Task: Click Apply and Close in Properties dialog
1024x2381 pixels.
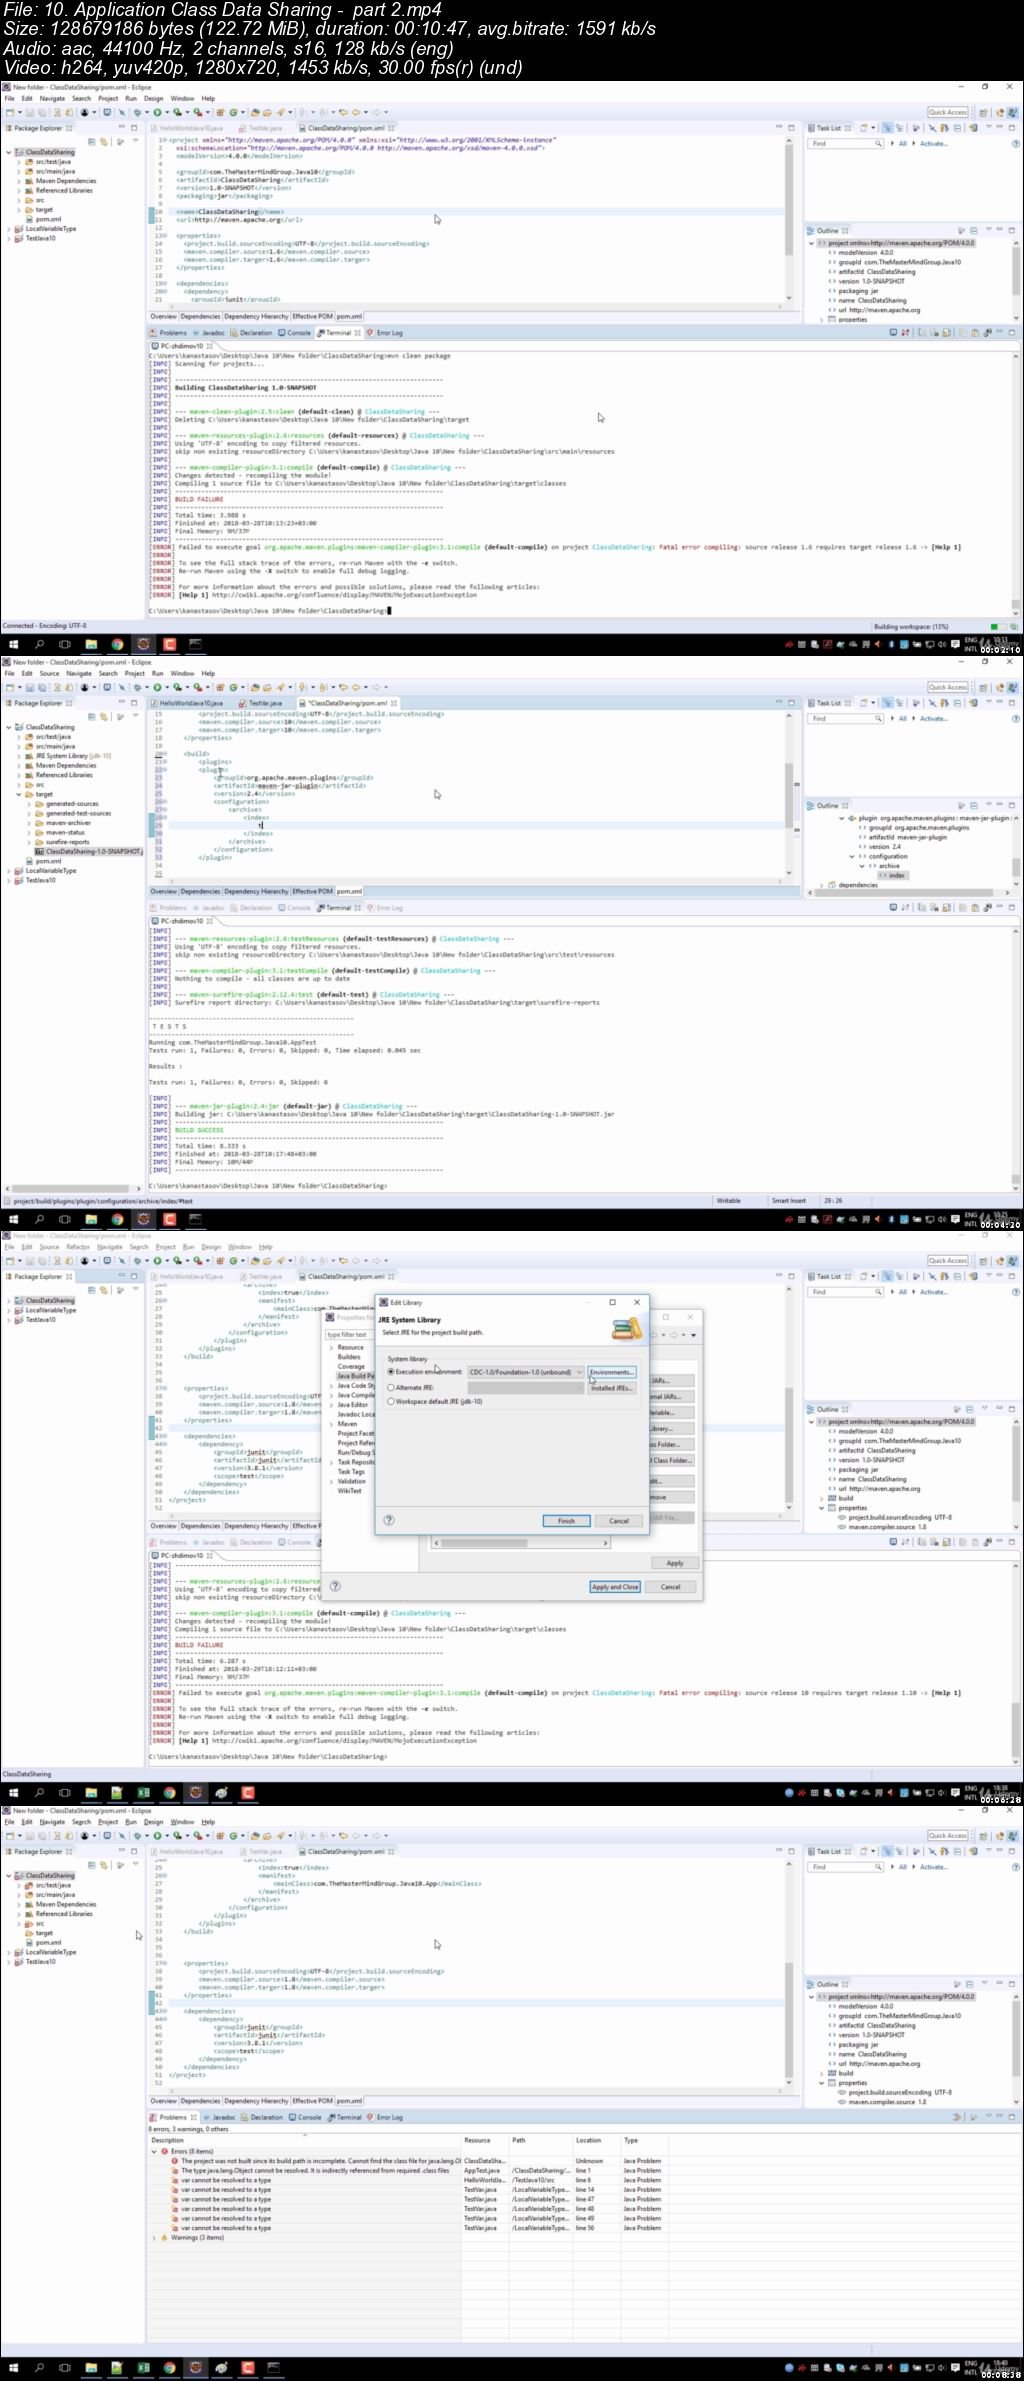Action: click(x=615, y=1586)
